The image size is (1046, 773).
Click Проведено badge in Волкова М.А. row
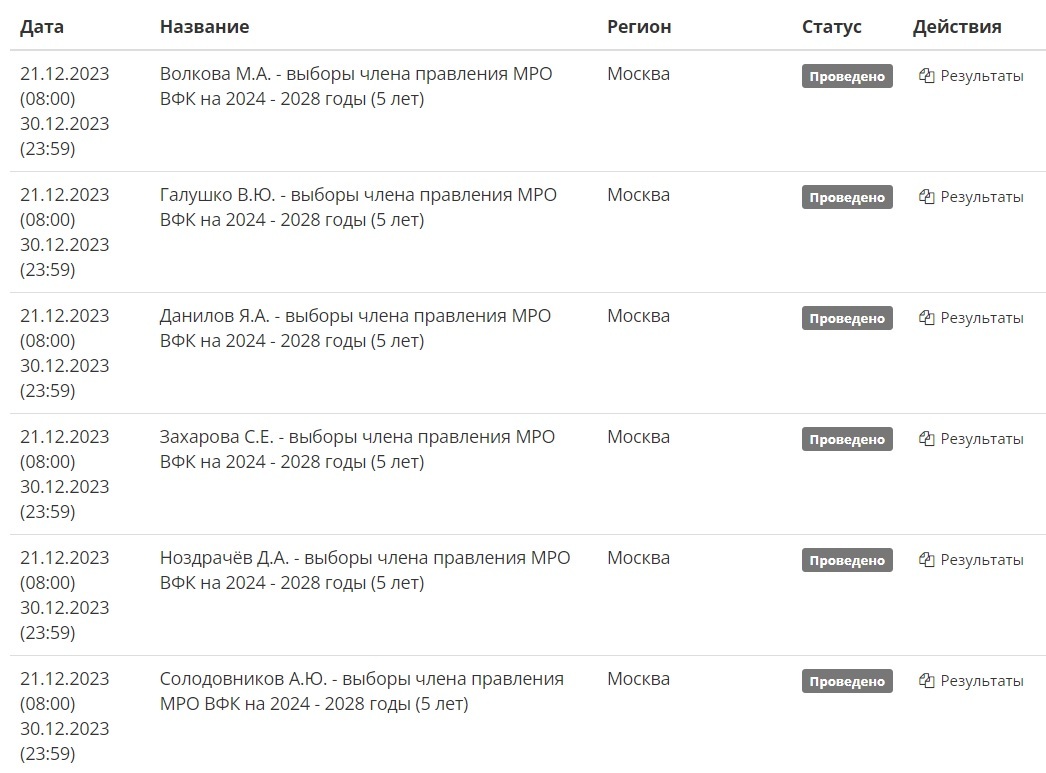pos(847,76)
